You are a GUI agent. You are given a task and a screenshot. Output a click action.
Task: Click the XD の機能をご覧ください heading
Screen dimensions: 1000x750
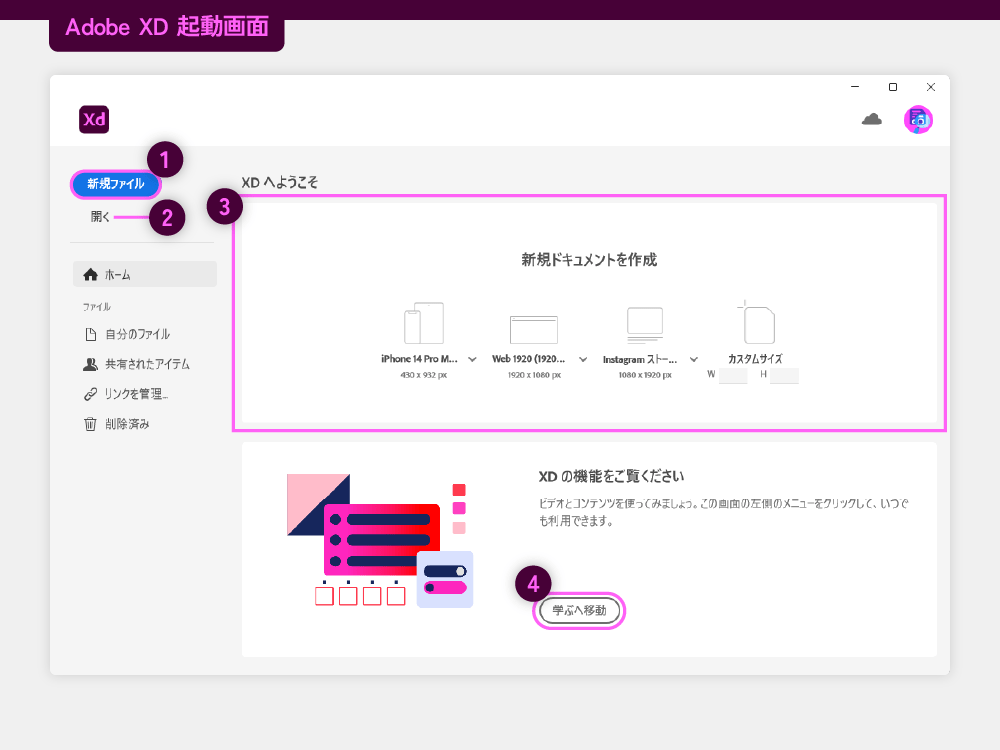(611, 476)
